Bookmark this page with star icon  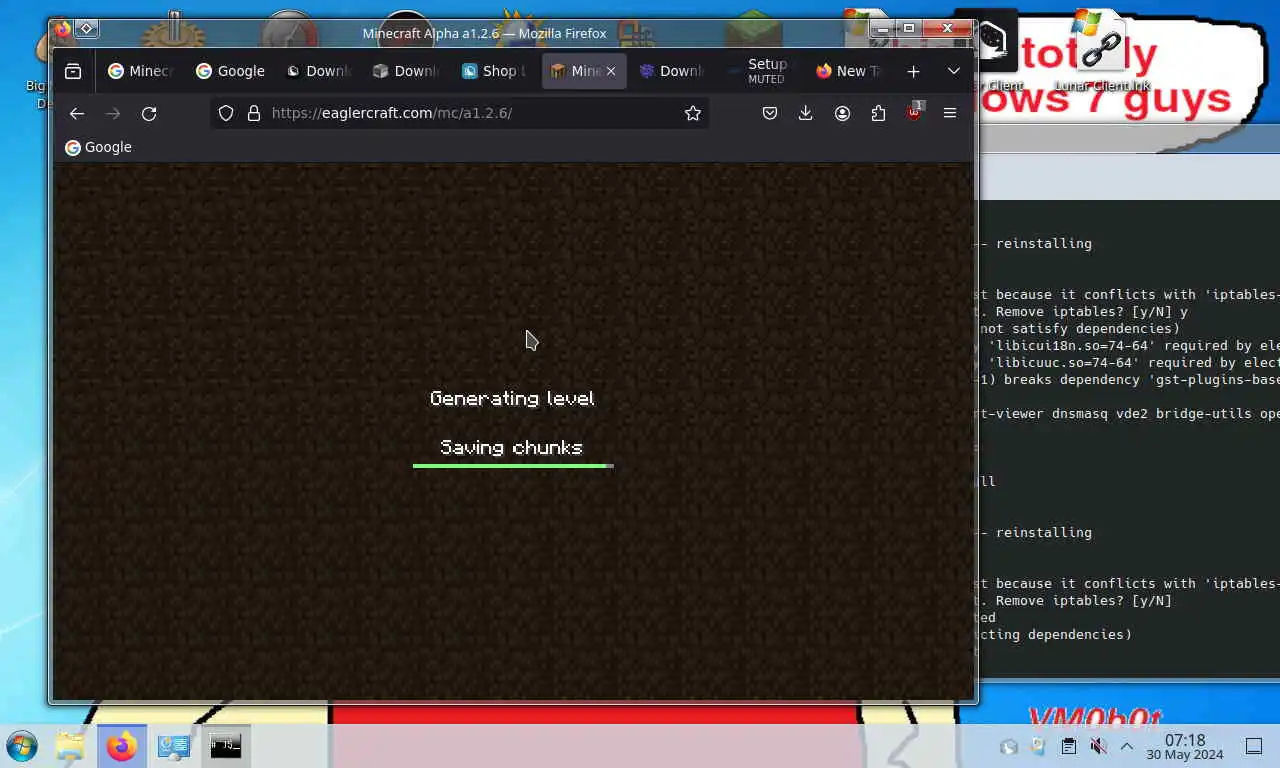(x=692, y=113)
